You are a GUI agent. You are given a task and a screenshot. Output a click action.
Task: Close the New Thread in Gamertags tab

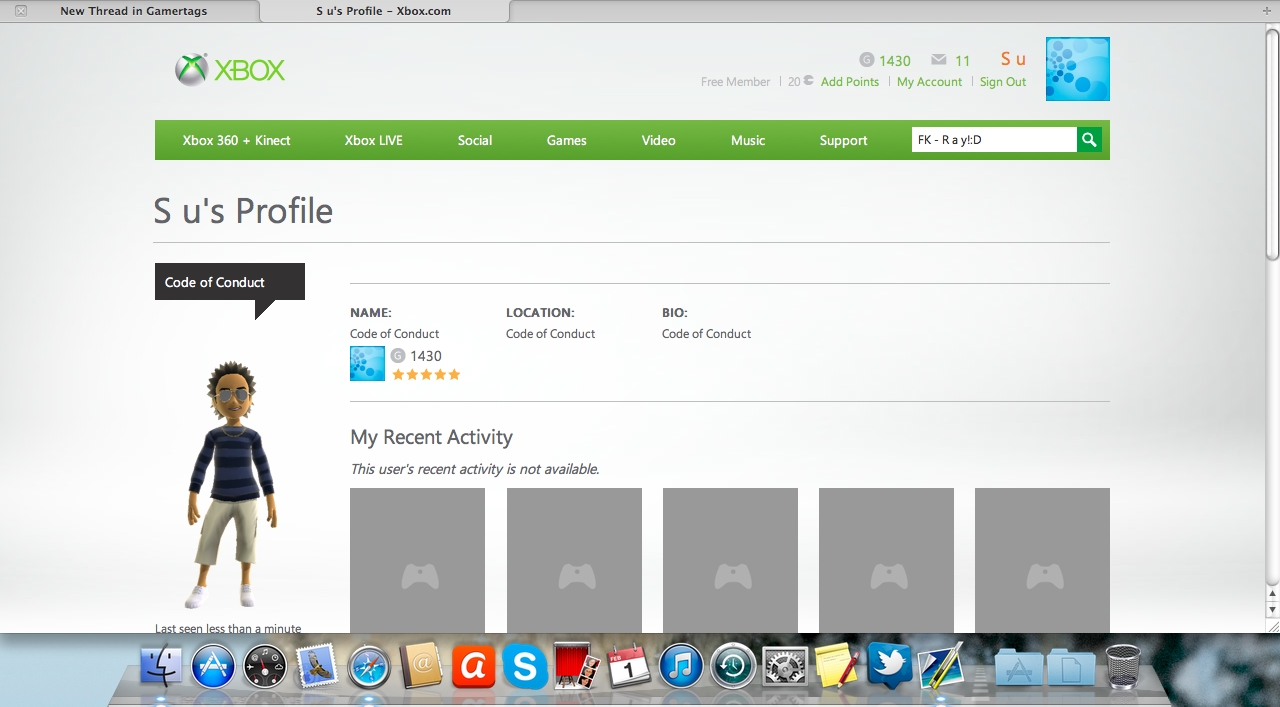coord(20,11)
